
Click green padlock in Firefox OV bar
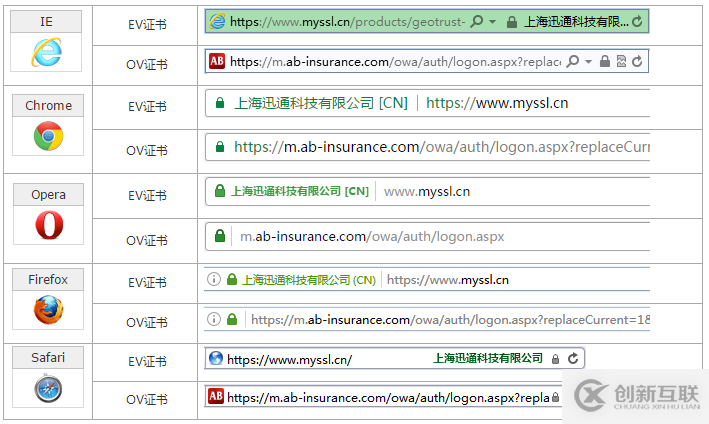(232, 319)
